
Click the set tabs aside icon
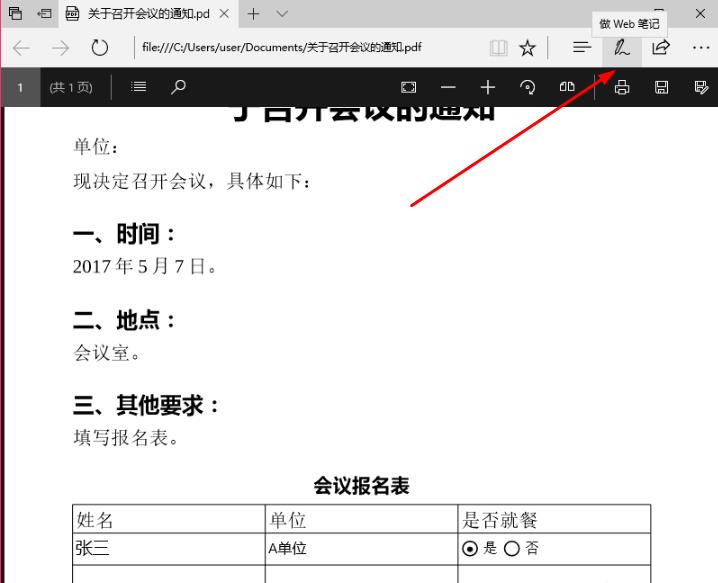[x=44, y=13]
